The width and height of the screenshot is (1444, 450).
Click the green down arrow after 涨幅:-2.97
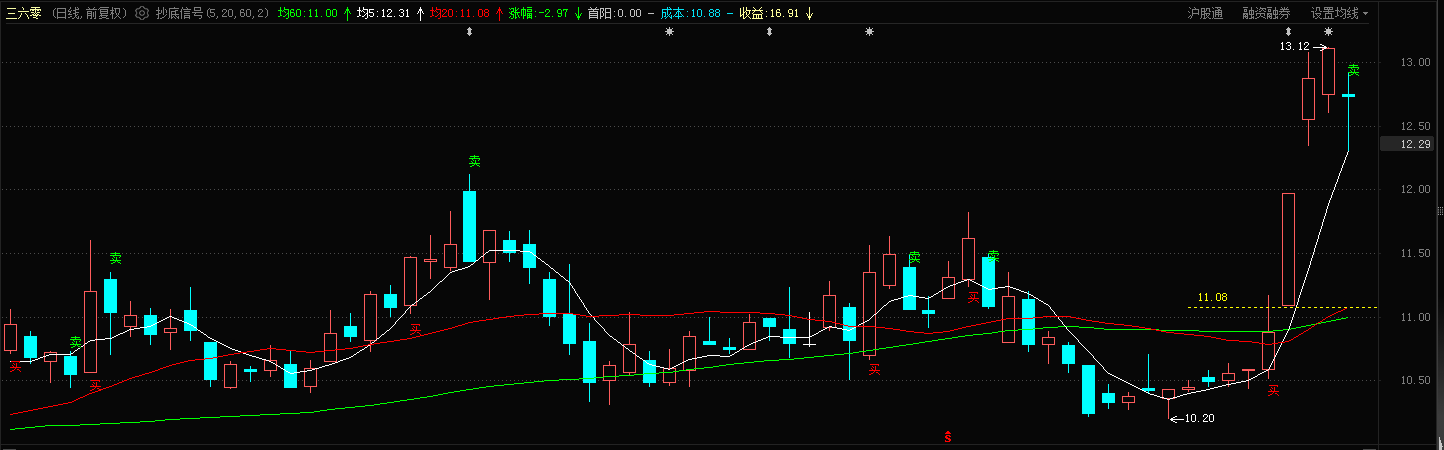[577, 13]
